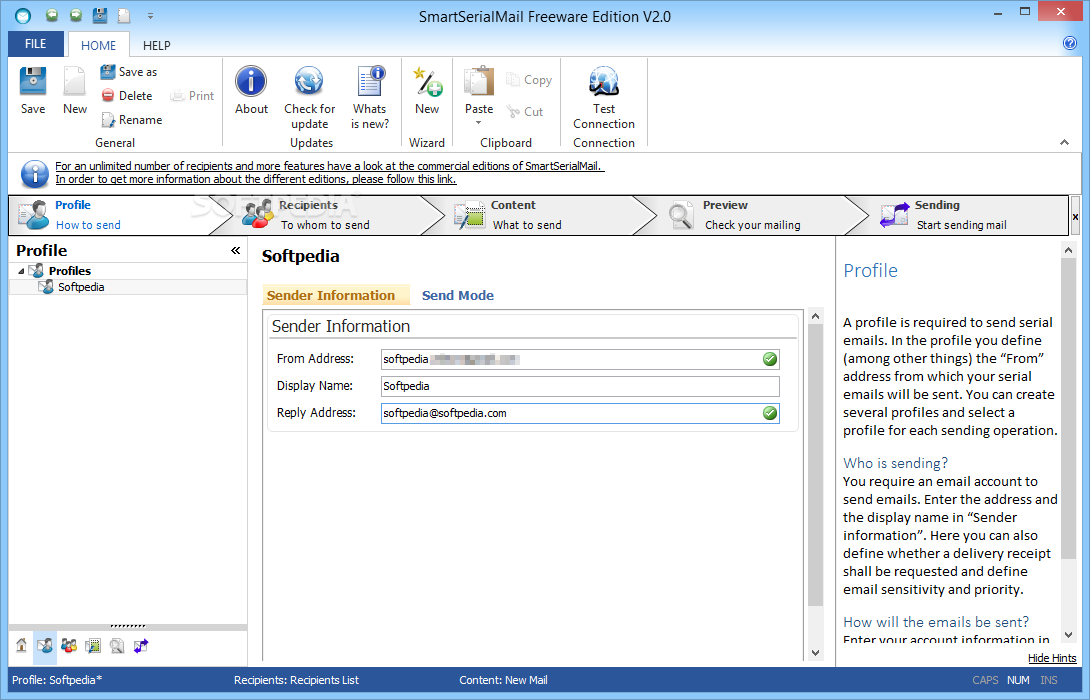The image size is (1090, 700).
Task: Open the FILE menu
Action: click(x=35, y=44)
